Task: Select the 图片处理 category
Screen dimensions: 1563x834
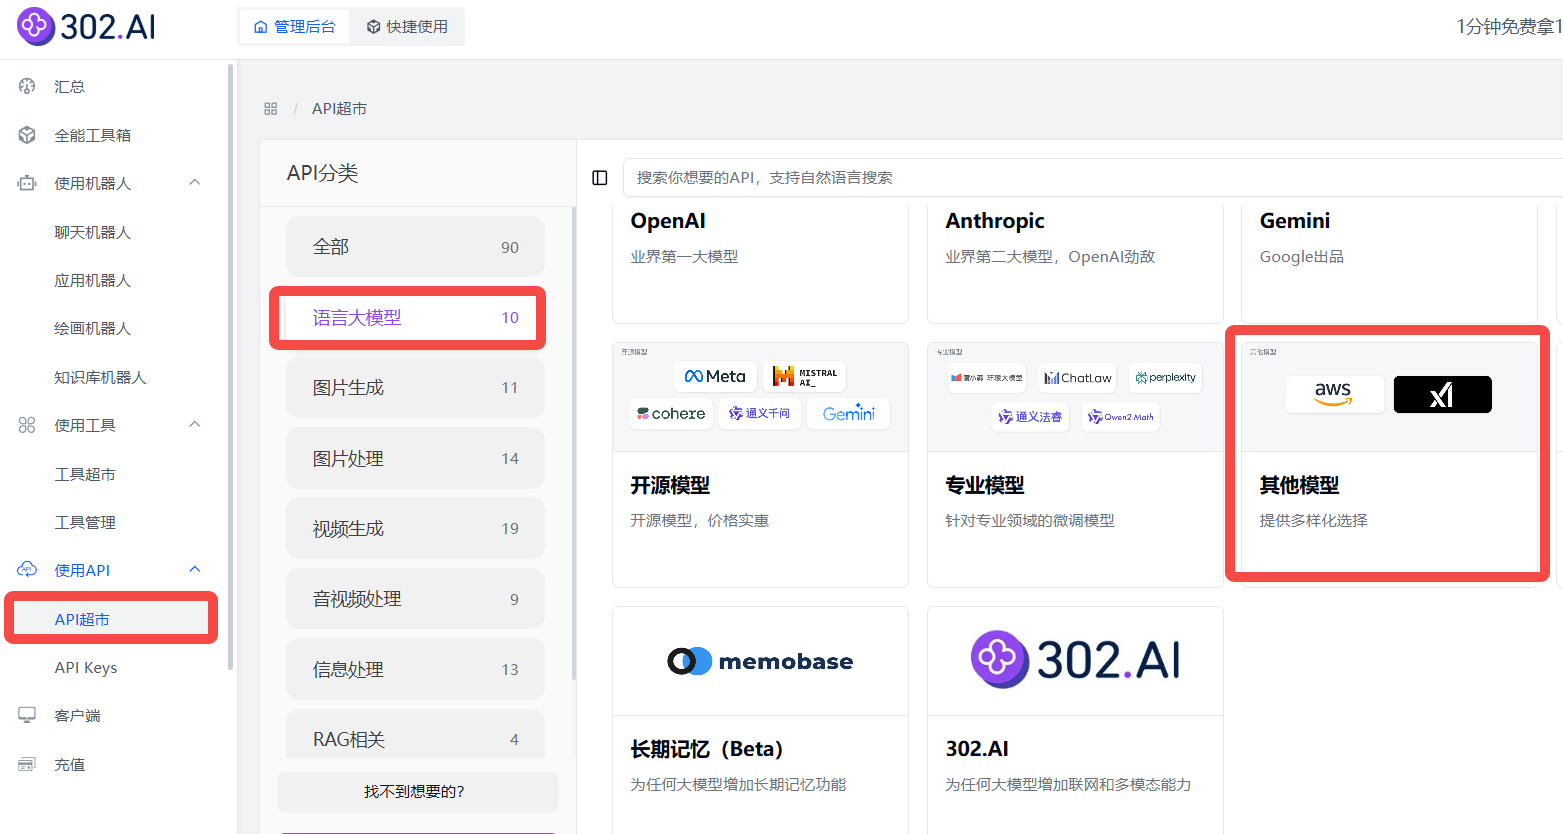Action: 415,458
